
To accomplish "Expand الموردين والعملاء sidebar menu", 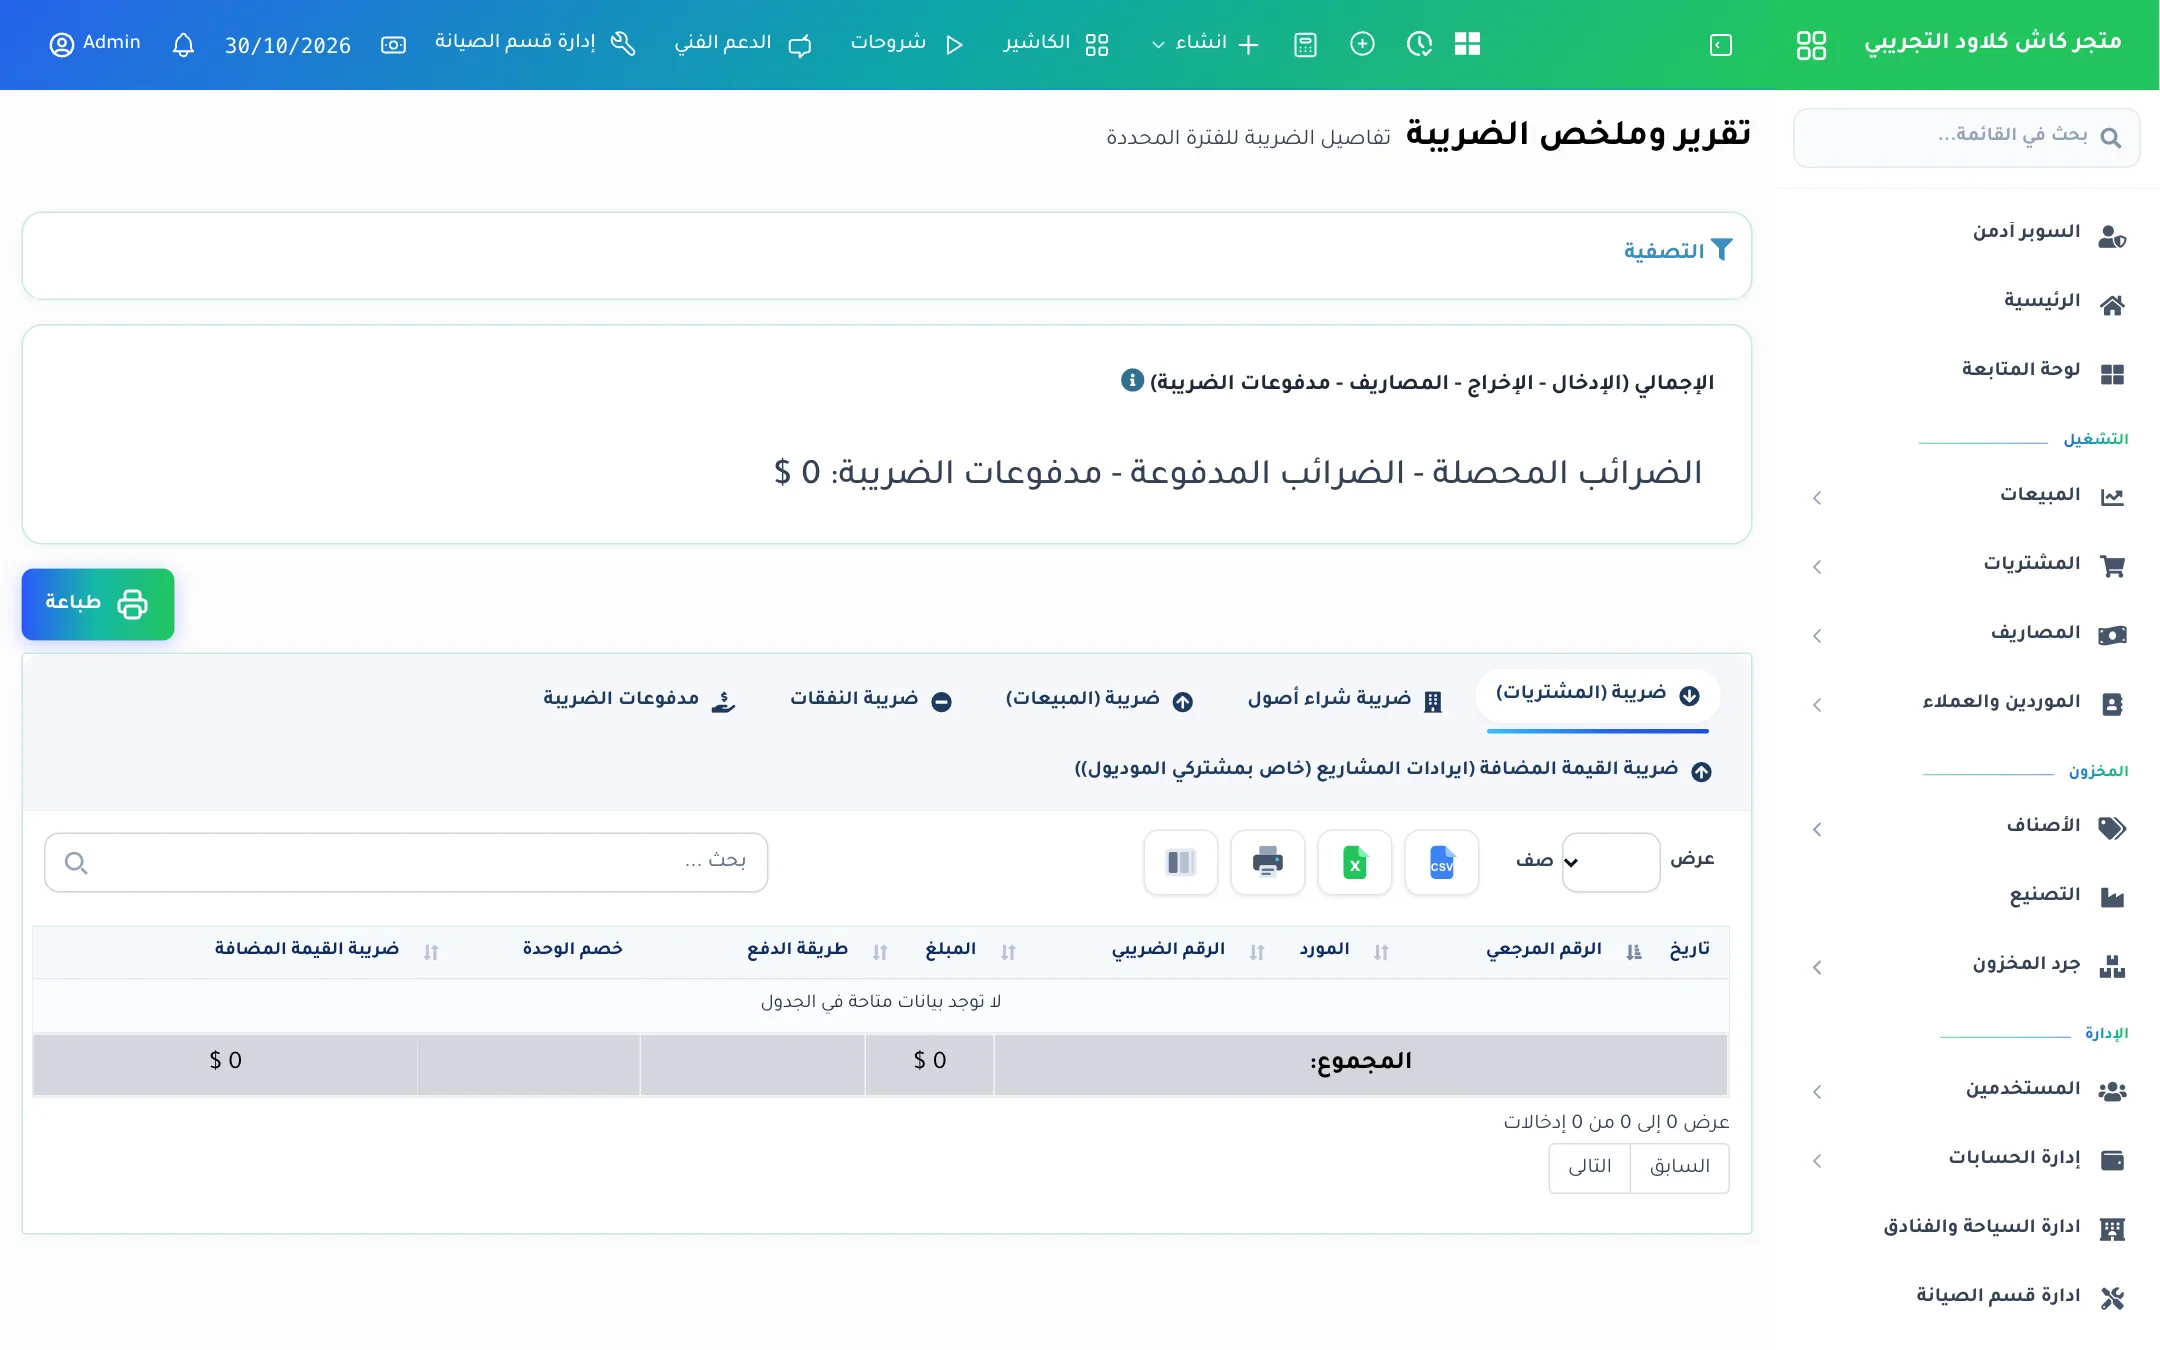I will pos(1967,702).
